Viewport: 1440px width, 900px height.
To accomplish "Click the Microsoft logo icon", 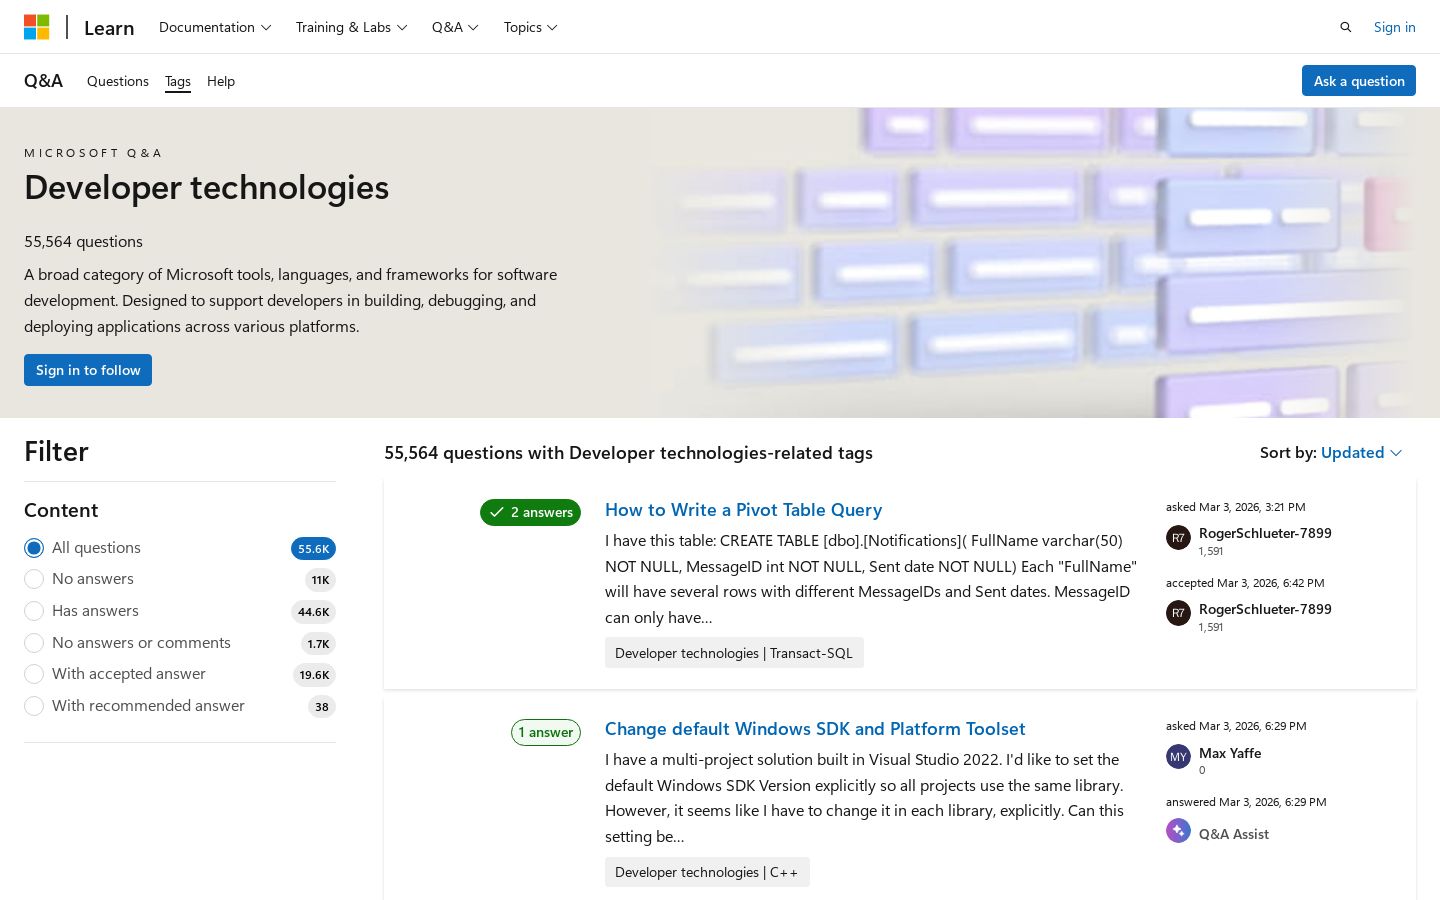I will (37, 27).
